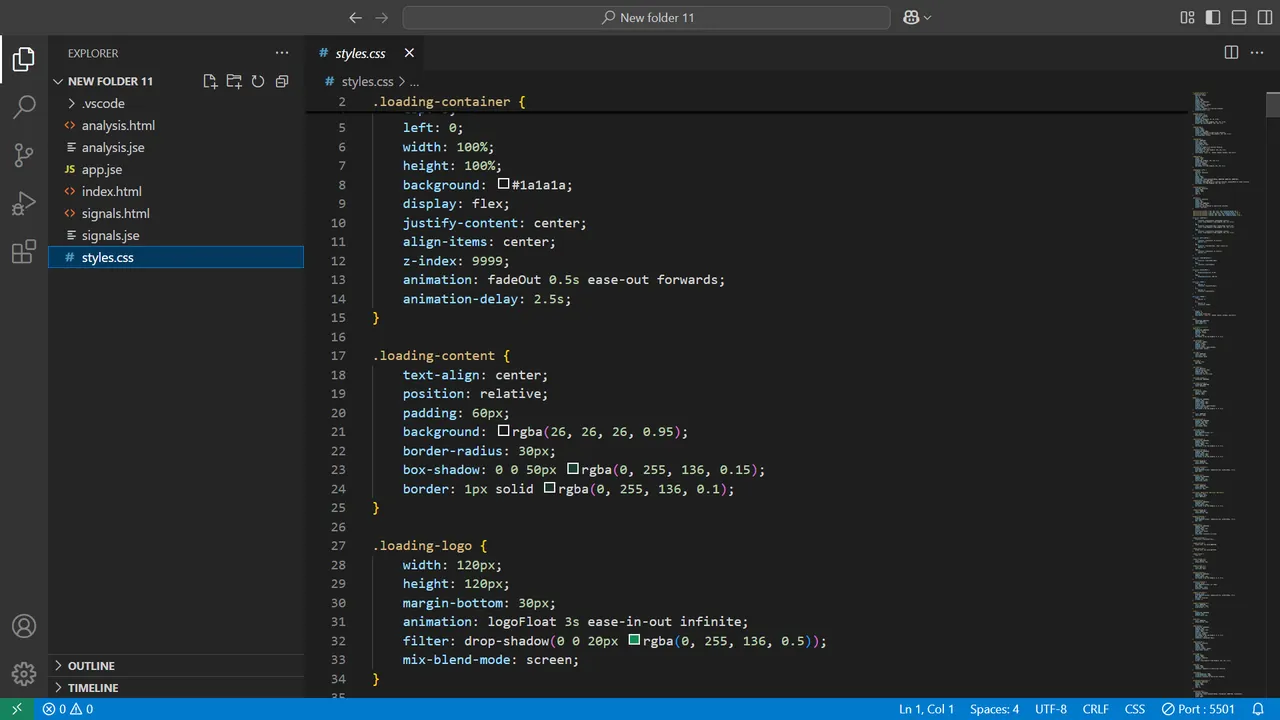Open analysis.jse in the Explorer
The image size is (1280, 720).
click(x=176, y=147)
